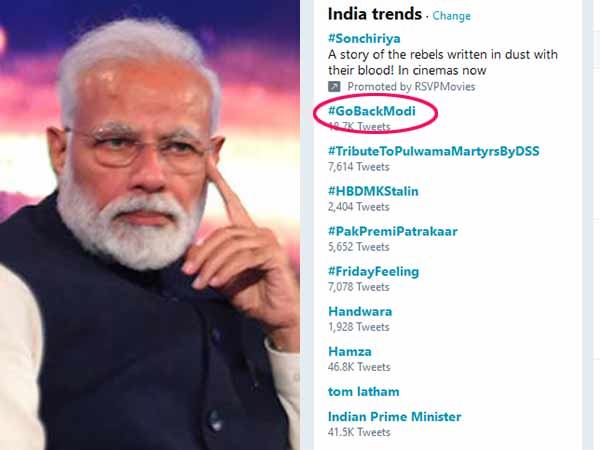Click the Indian Prime Minister trend
Screen dimensions: 600x450
coord(394,416)
